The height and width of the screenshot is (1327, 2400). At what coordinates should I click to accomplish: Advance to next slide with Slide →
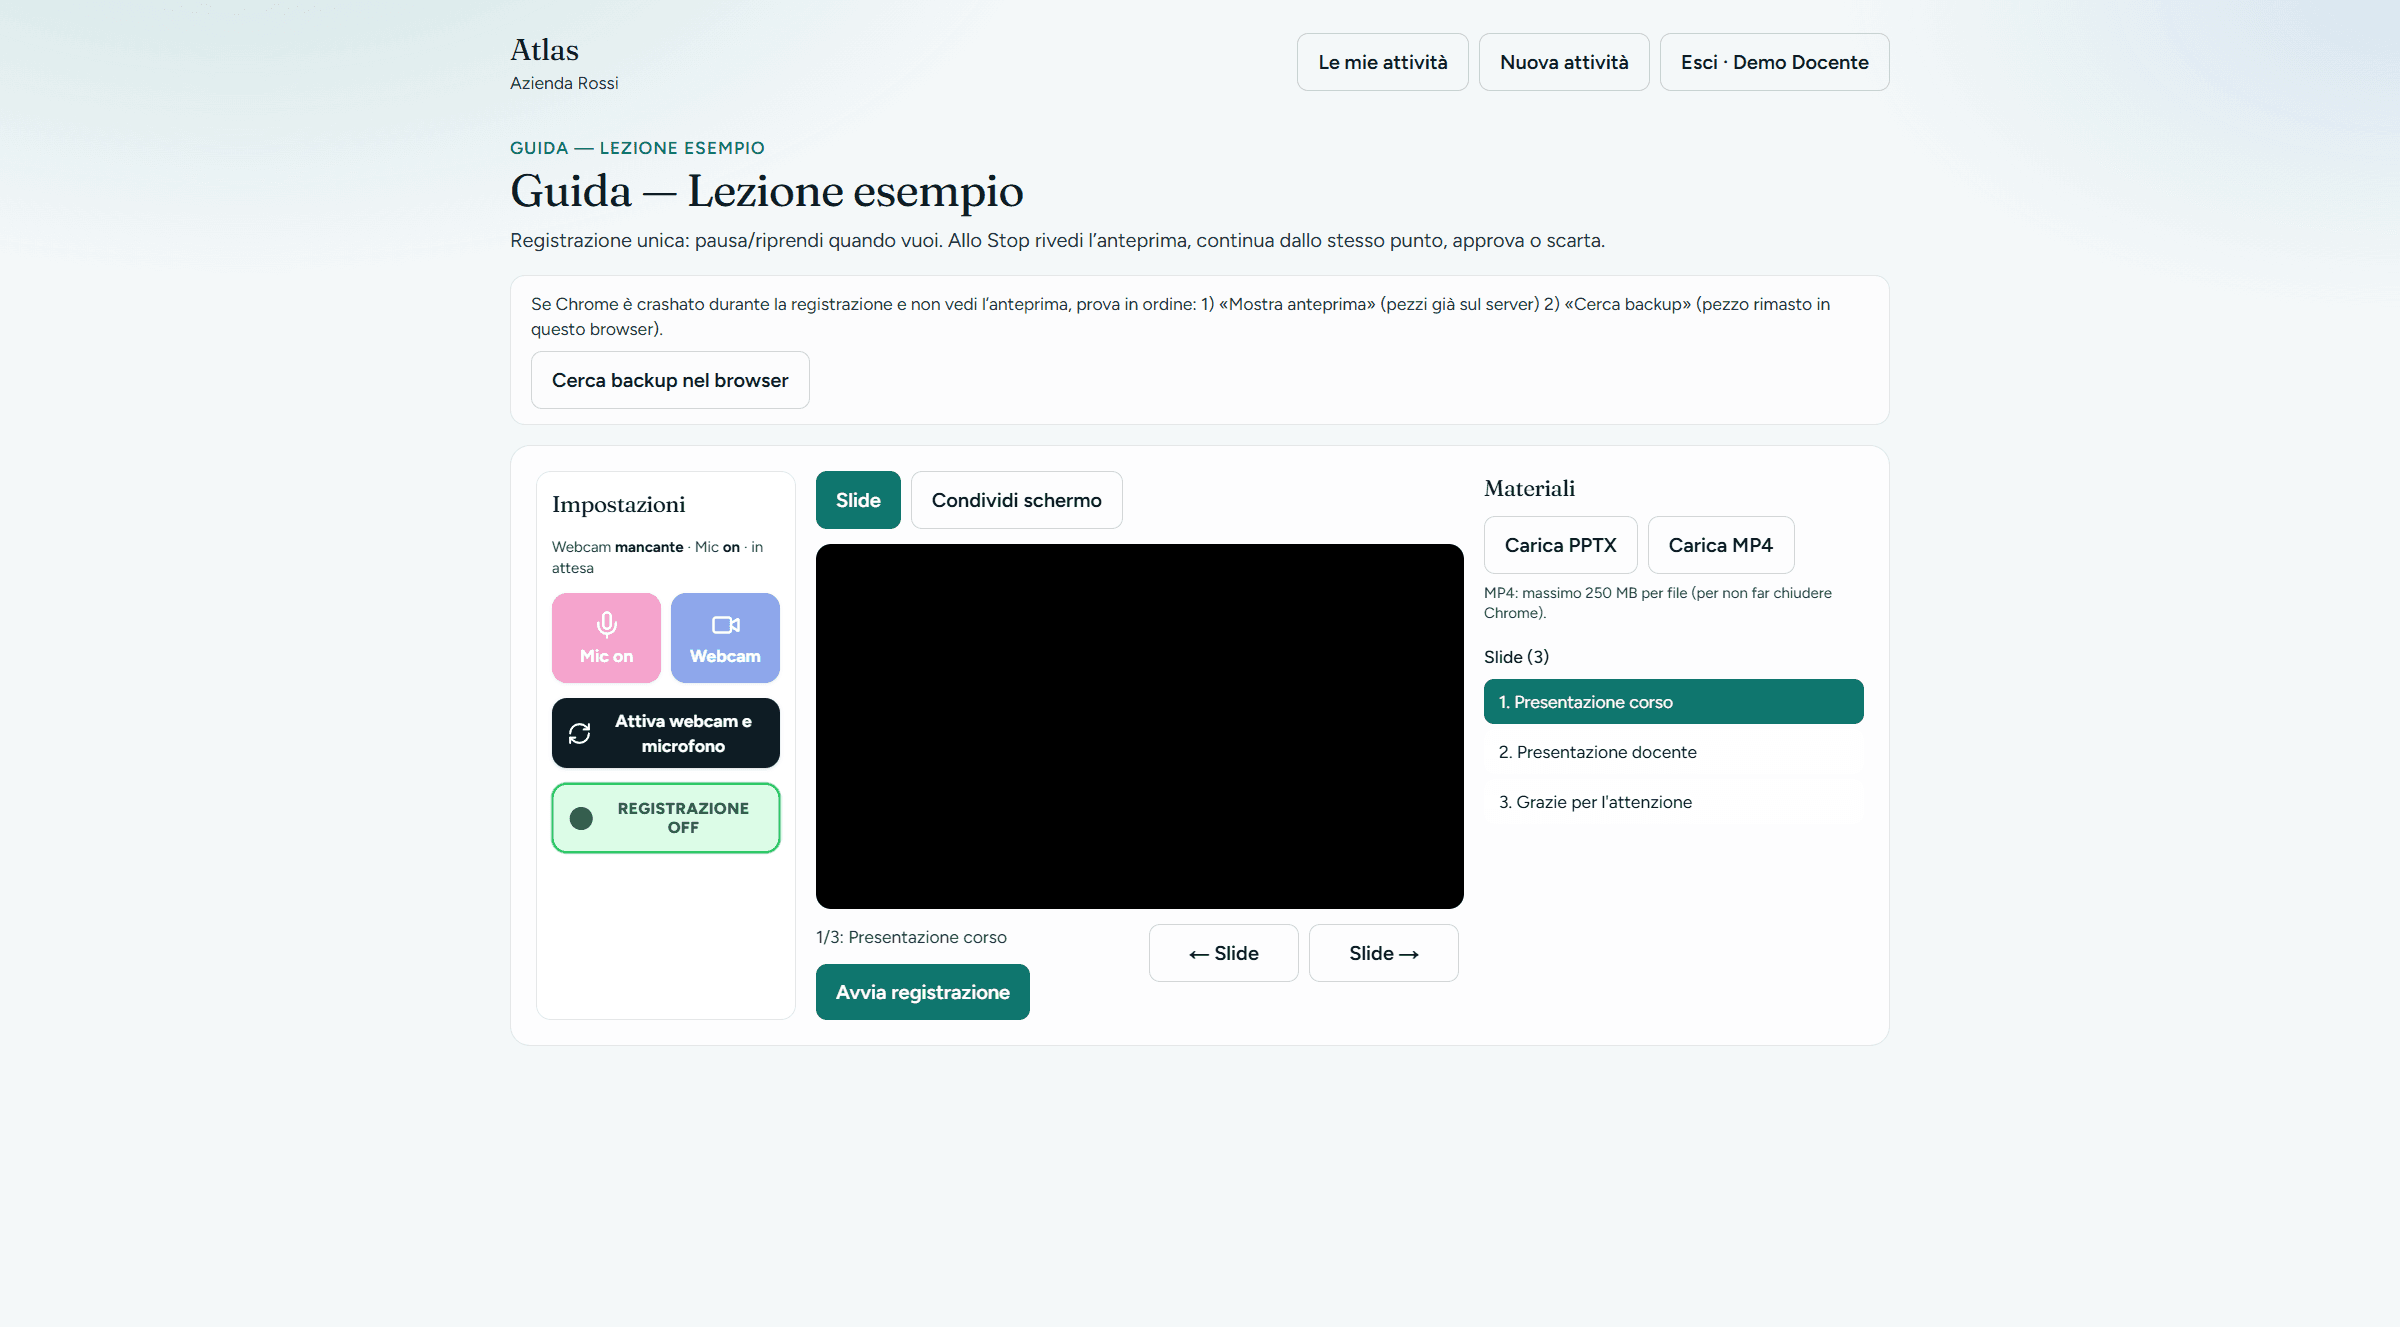(1383, 953)
